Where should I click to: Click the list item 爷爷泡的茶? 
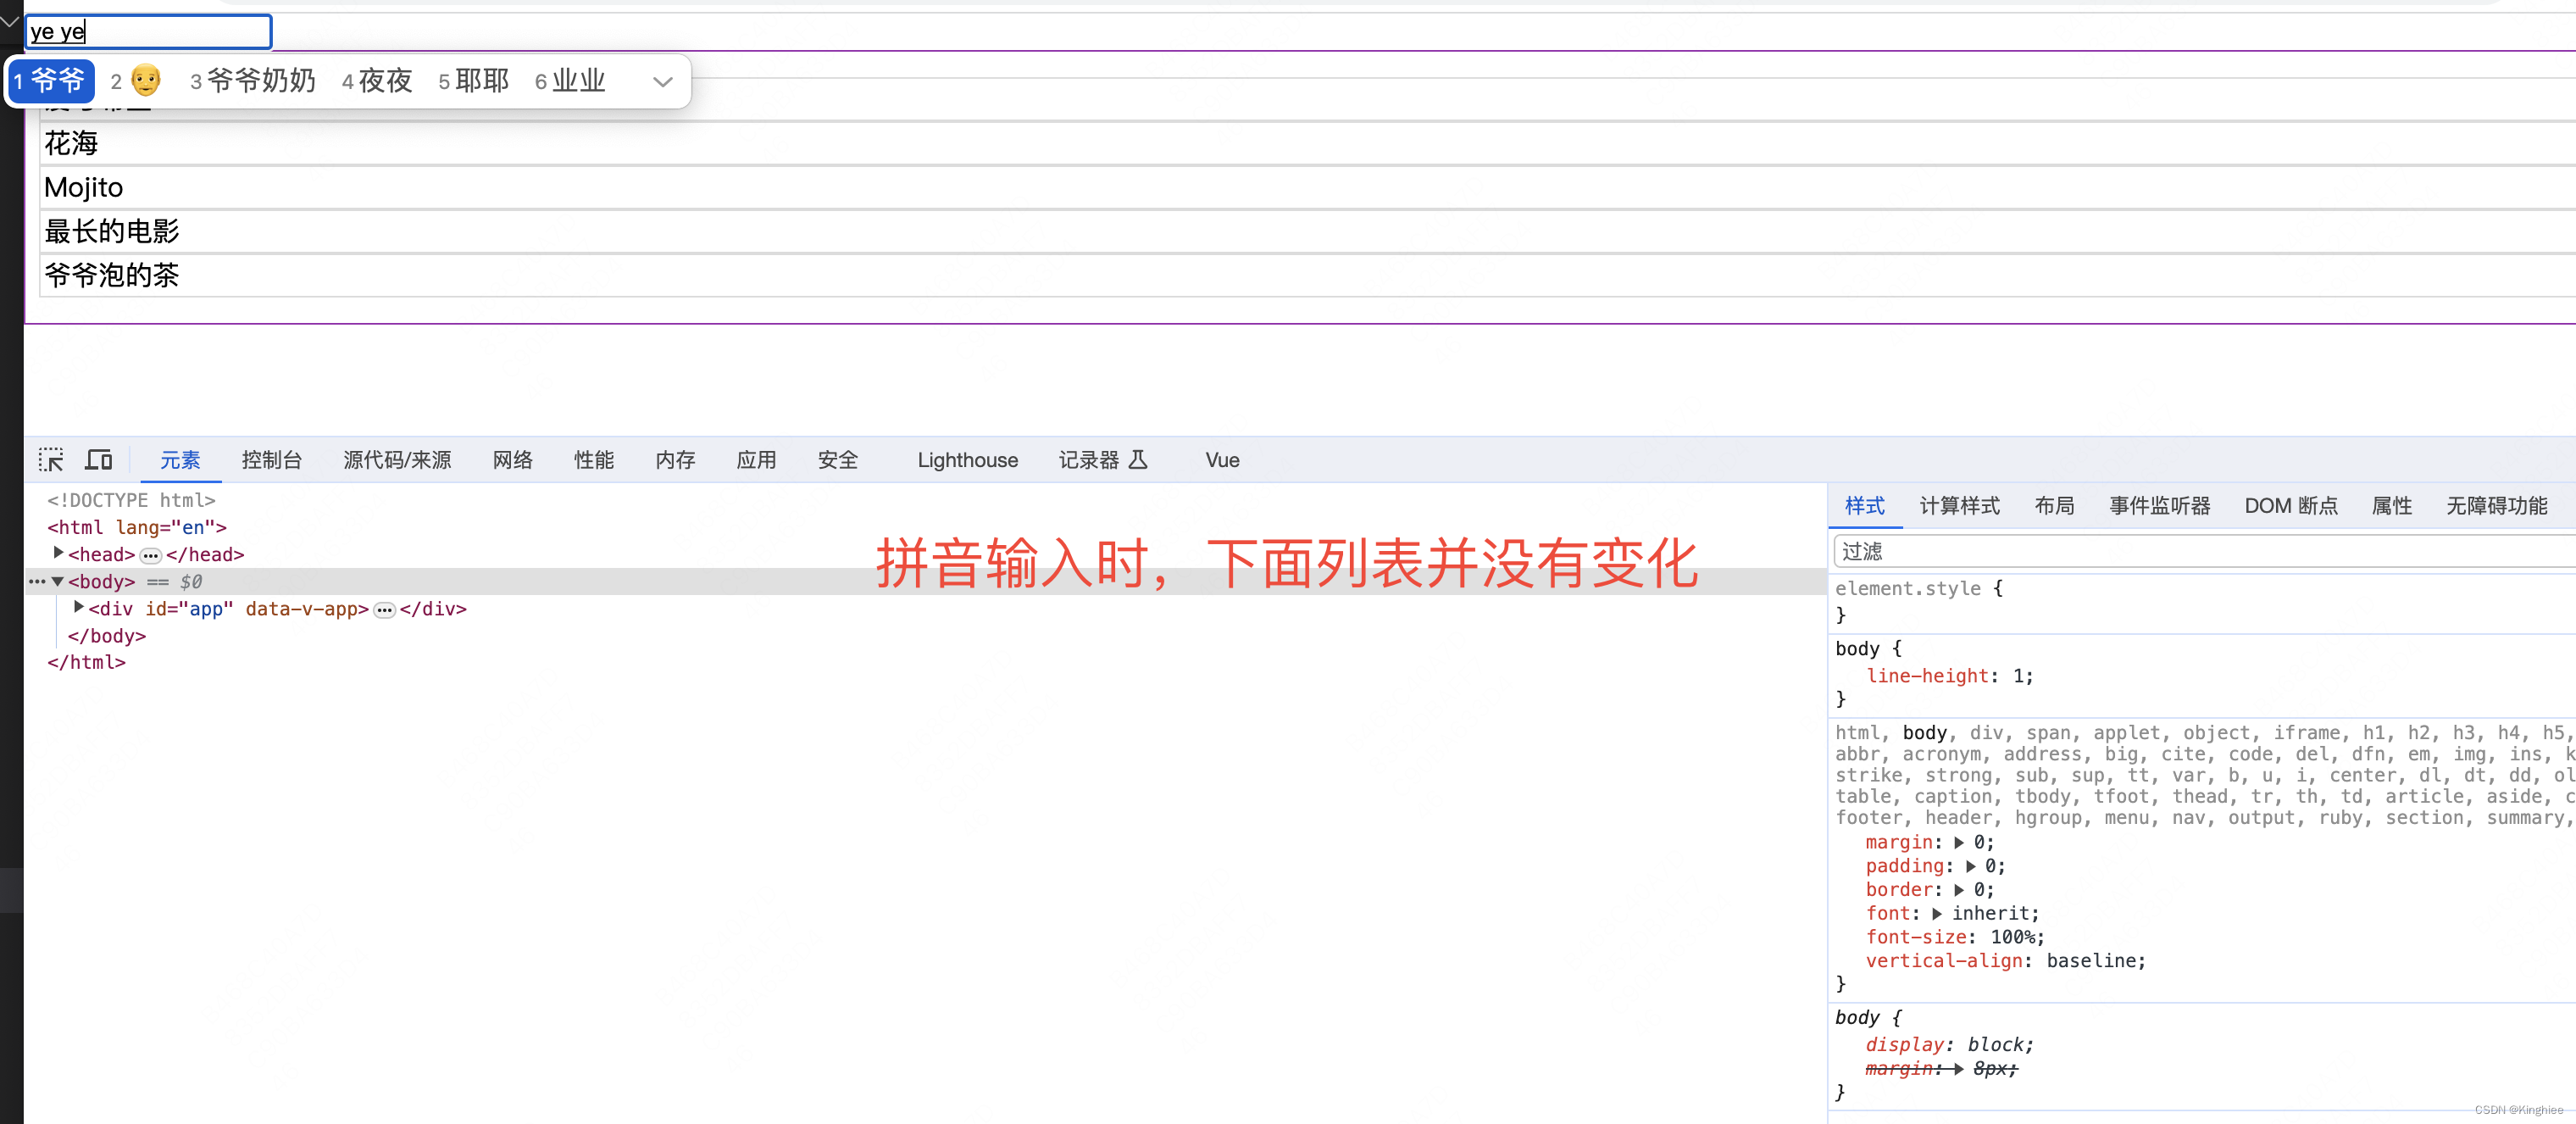click(x=1307, y=276)
